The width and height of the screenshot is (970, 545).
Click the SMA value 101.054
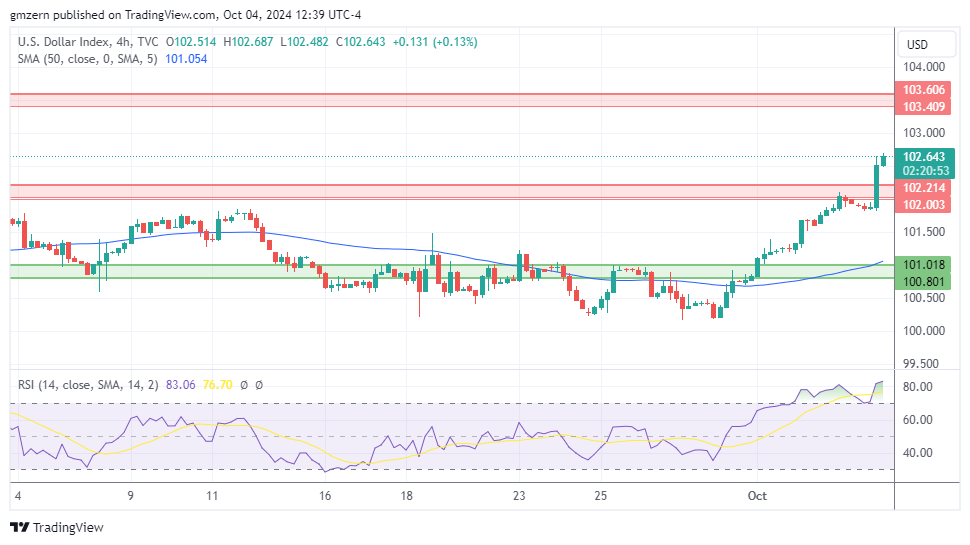(186, 59)
